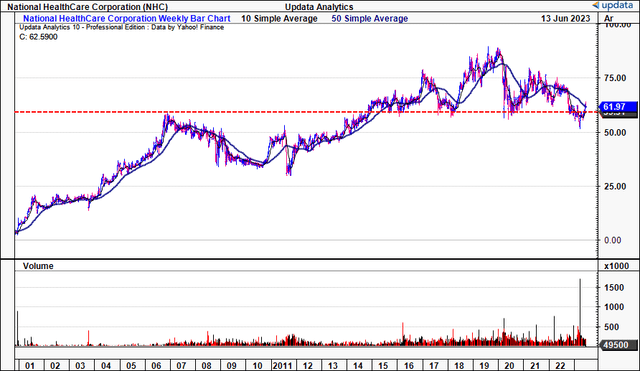Select the National HealthCare Corporation Weekly Bar Chart title
Viewport: 640px width, 371px height.
(x=127, y=18)
